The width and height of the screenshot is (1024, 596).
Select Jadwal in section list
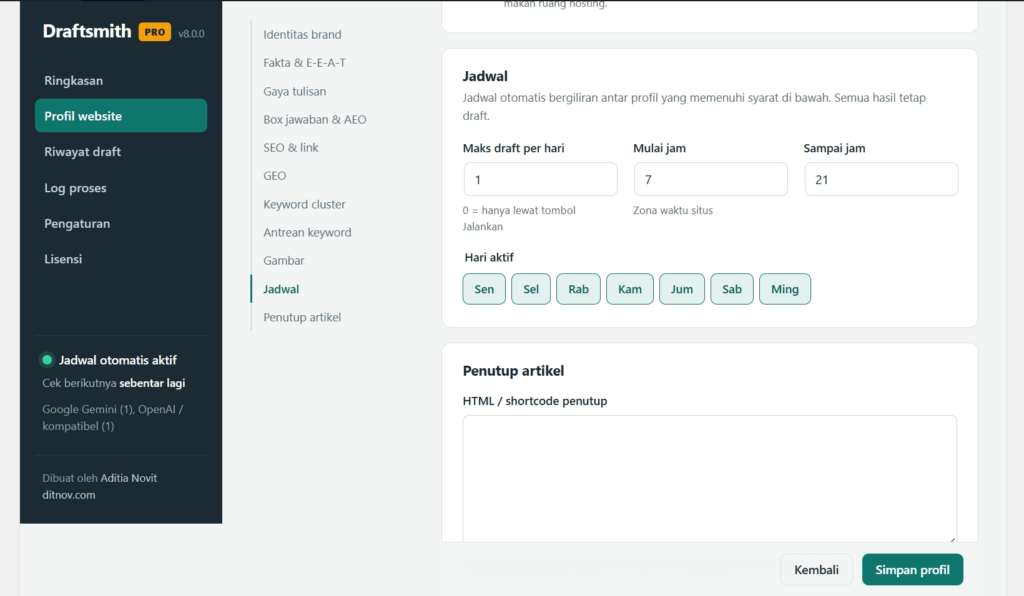pyautogui.click(x=281, y=289)
